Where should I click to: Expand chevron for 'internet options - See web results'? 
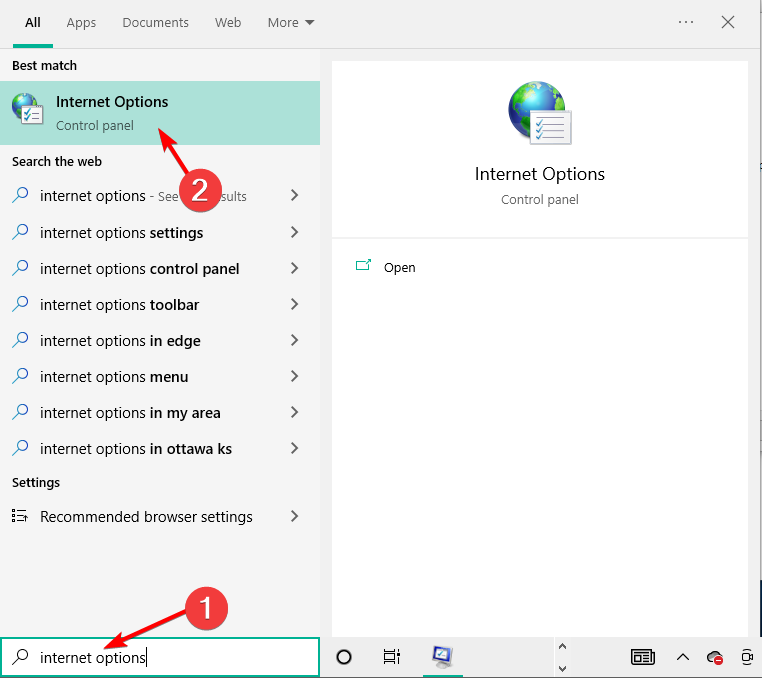[294, 195]
